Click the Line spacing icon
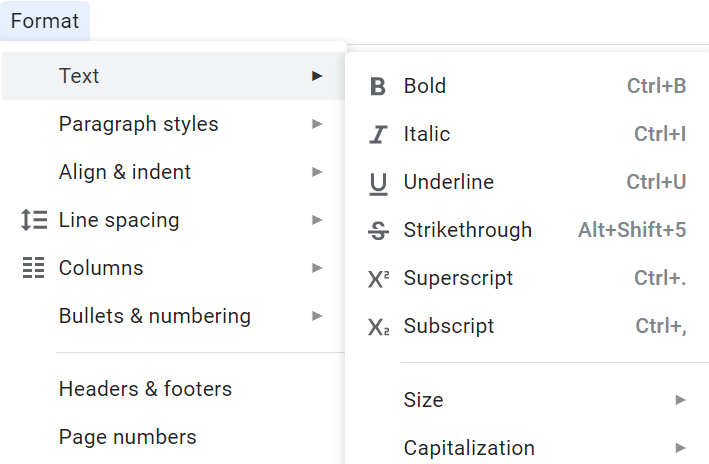This screenshot has height=464, width=709. [34, 220]
